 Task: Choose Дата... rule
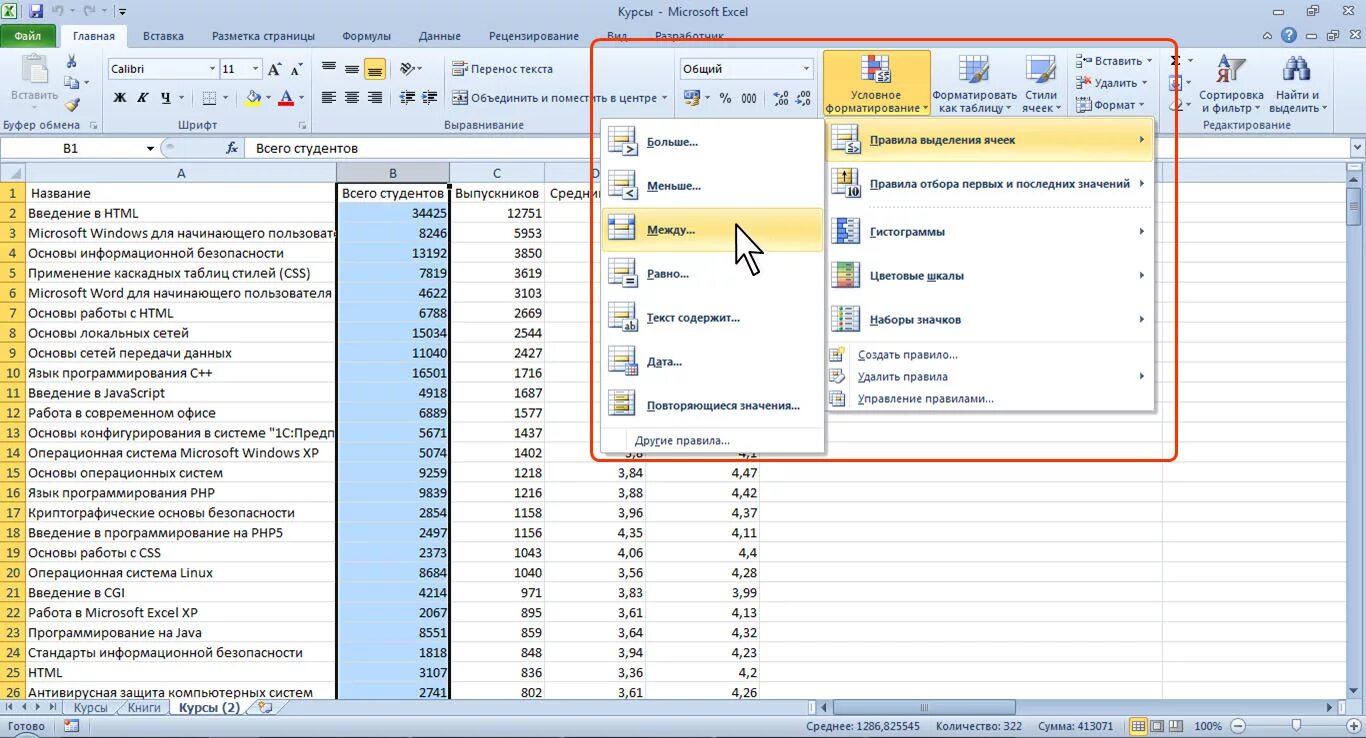click(713, 362)
